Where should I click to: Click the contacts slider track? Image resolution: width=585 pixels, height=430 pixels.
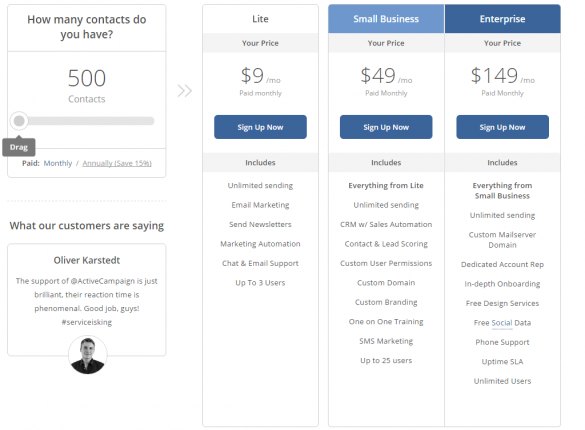click(x=86, y=121)
